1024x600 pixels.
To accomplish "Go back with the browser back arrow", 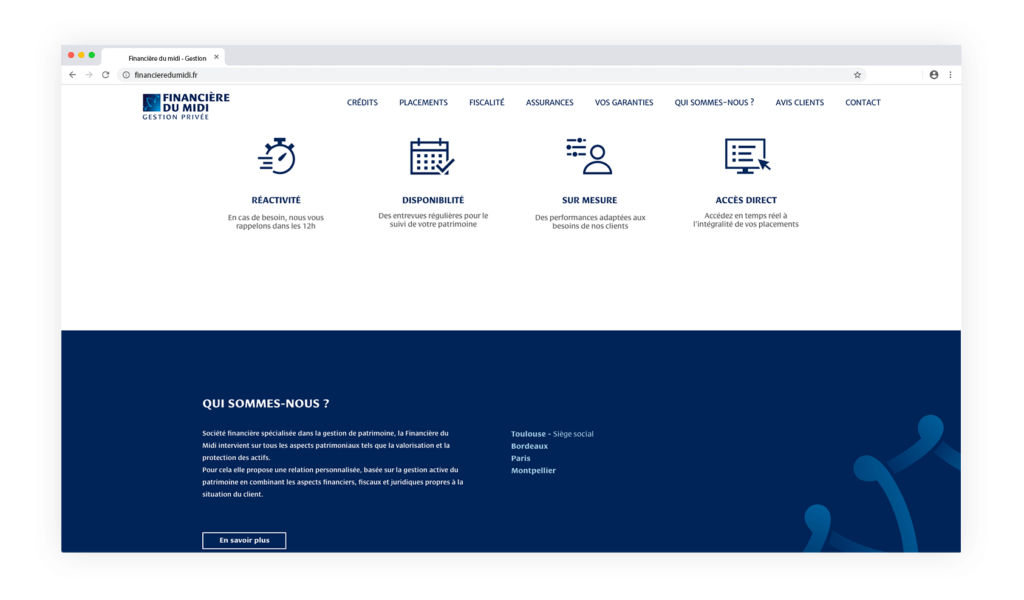I will tap(72, 75).
